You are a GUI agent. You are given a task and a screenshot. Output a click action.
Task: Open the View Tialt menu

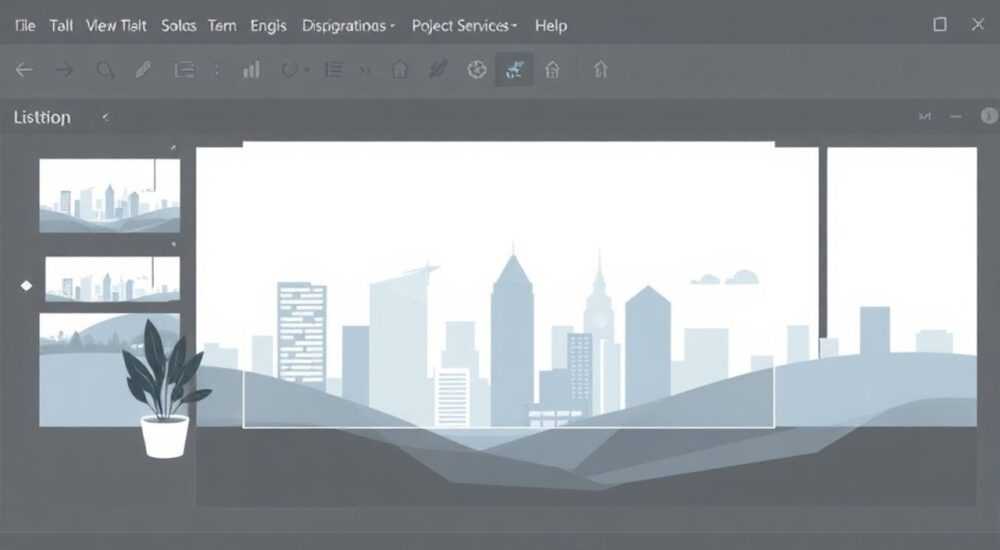pos(116,26)
